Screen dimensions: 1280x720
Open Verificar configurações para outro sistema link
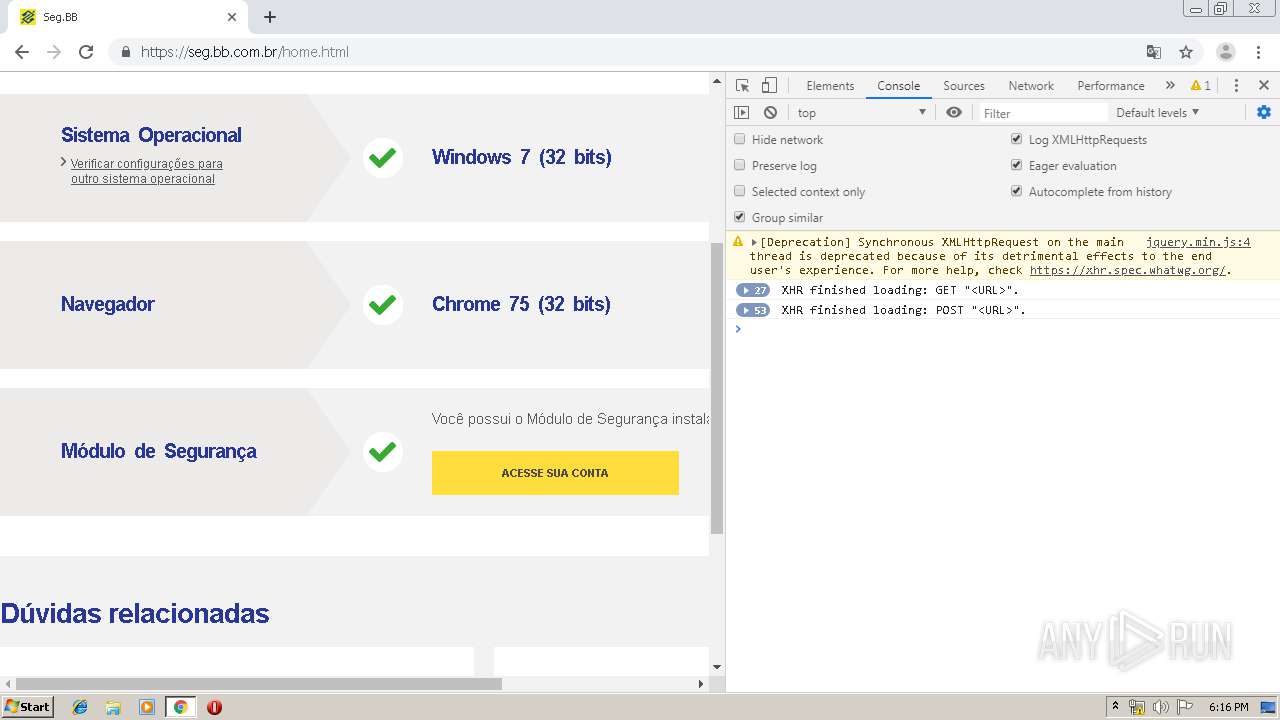[x=146, y=171]
